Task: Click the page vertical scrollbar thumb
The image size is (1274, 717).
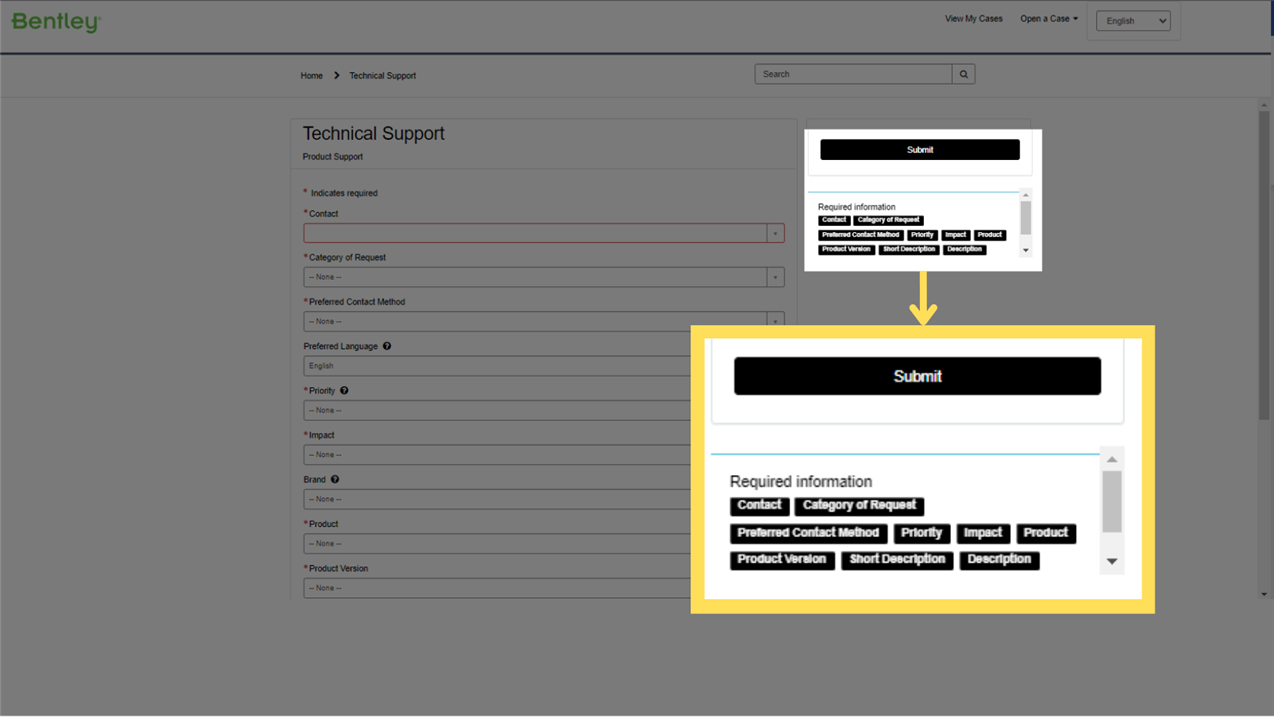Action: [1264, 265]
